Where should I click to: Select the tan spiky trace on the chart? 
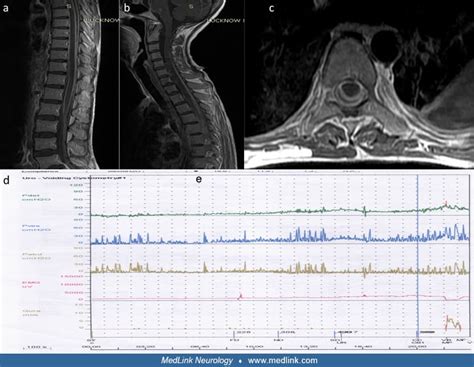(x=280, y=268)
